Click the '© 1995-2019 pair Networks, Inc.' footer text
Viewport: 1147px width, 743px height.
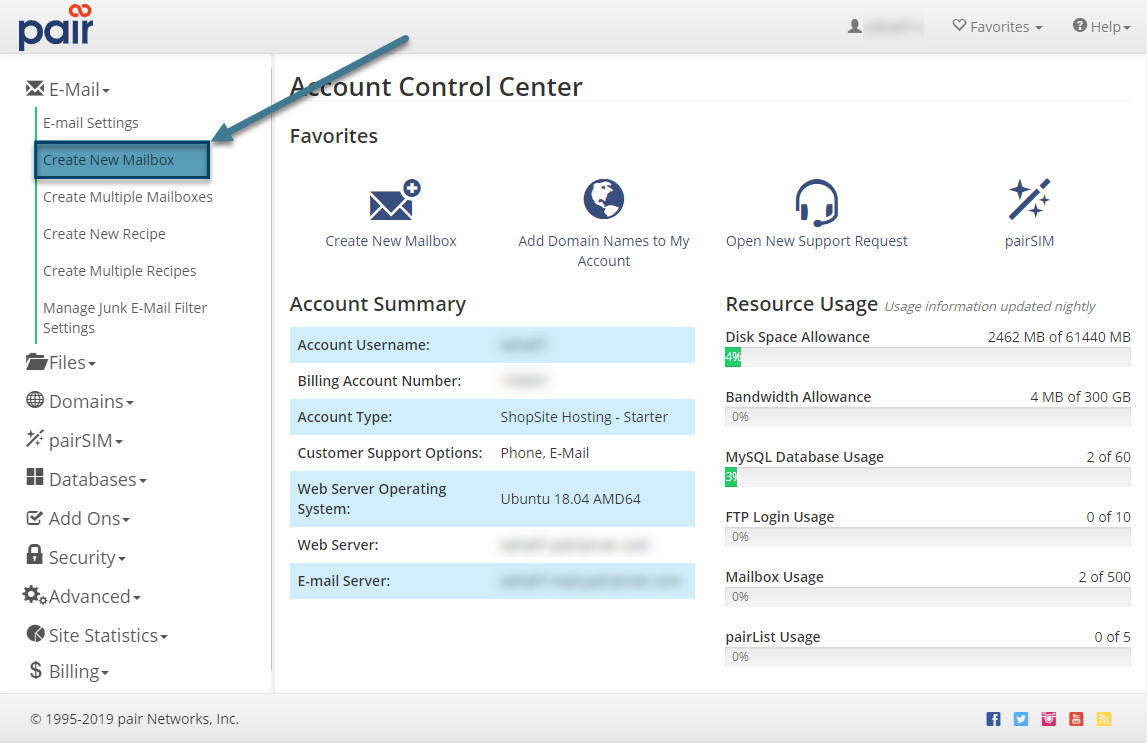click(x=135, y=719)
